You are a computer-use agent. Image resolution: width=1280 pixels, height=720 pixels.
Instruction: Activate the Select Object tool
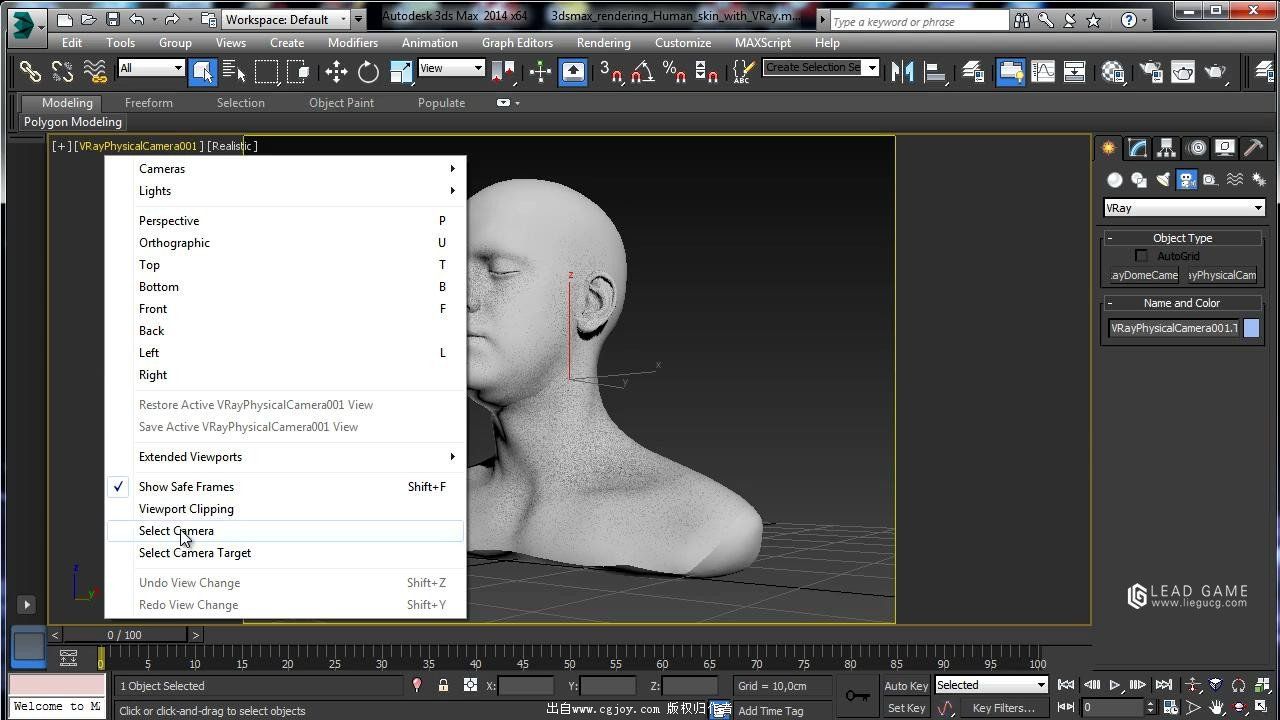202,71
